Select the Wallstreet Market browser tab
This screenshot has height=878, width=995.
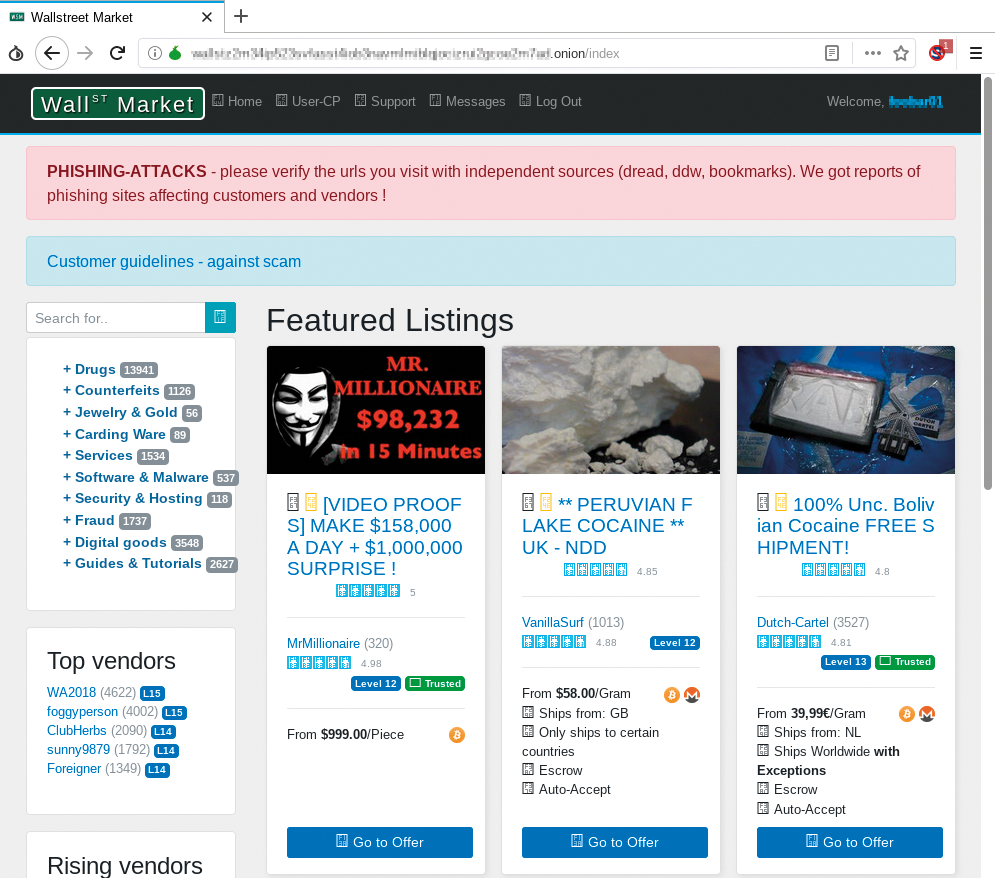(112, 17)
